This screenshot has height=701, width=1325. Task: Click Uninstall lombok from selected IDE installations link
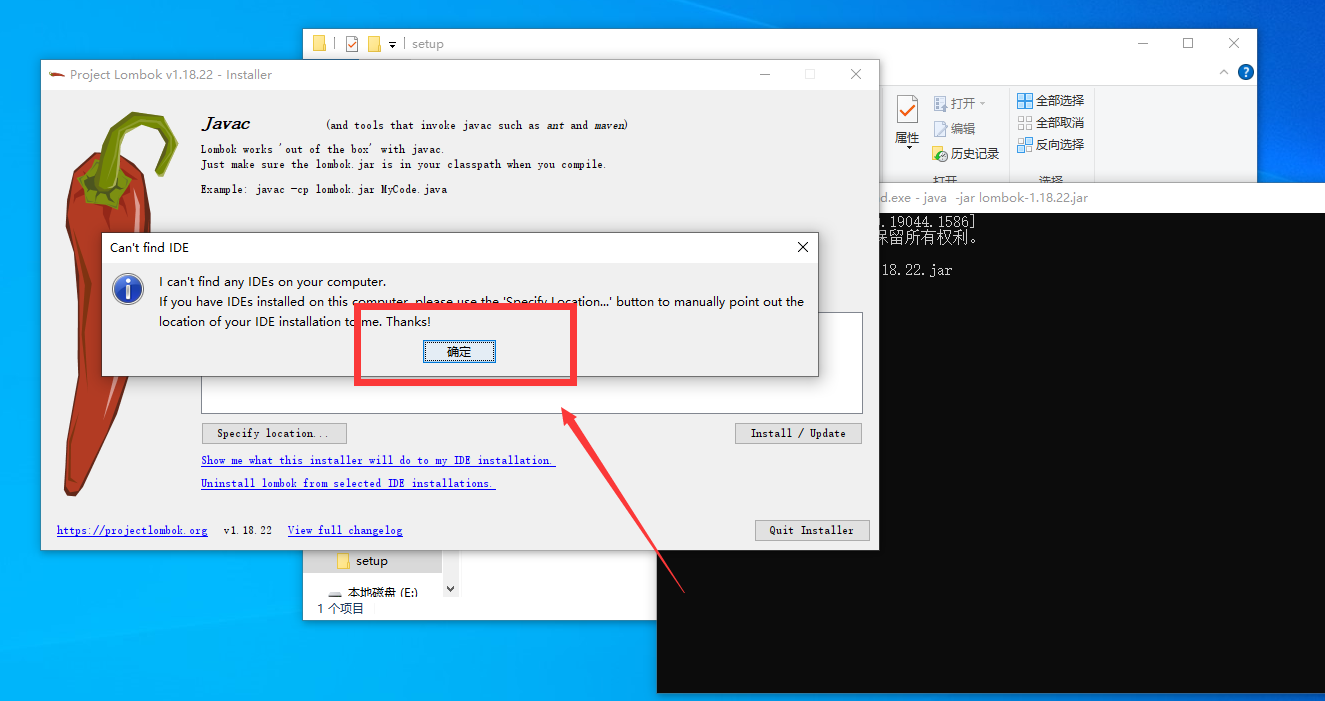point(348,483)
